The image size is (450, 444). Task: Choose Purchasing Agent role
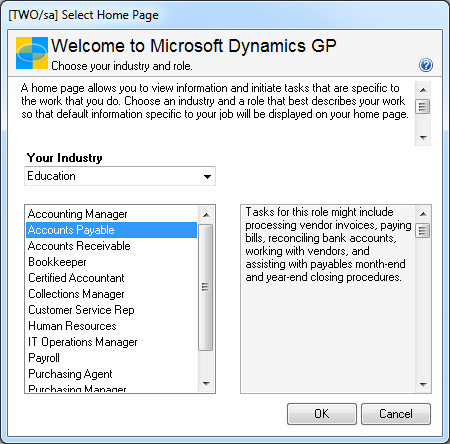[x=112, y=374]
